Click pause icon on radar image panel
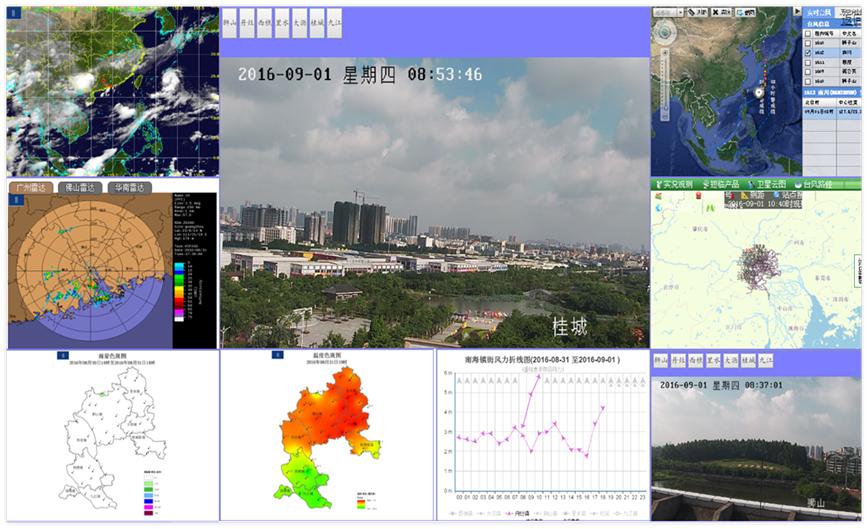Screen dimensions: 868x529 pyautogui.click(x=15, y=200)
